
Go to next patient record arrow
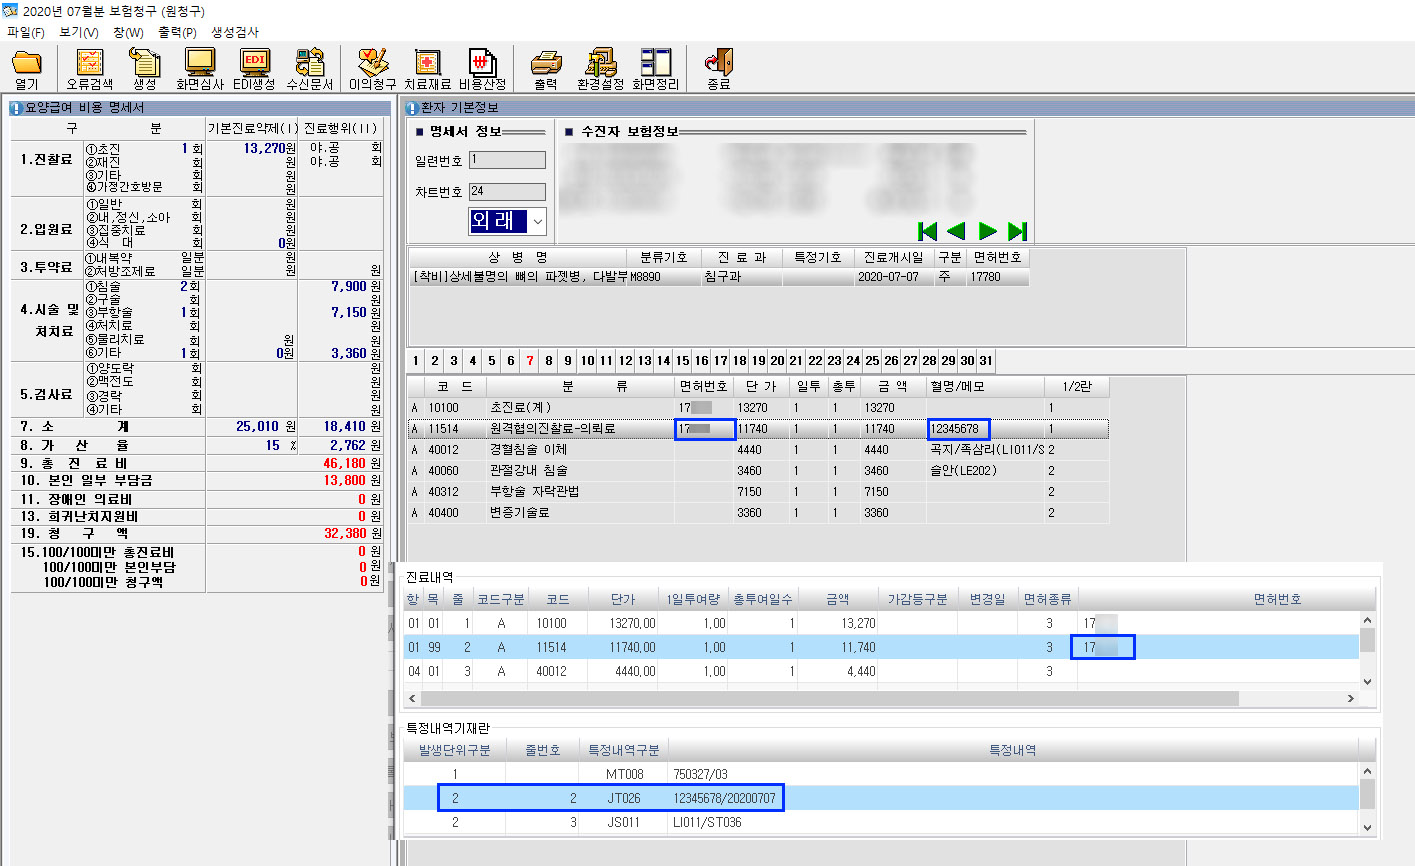pos(988,231)
